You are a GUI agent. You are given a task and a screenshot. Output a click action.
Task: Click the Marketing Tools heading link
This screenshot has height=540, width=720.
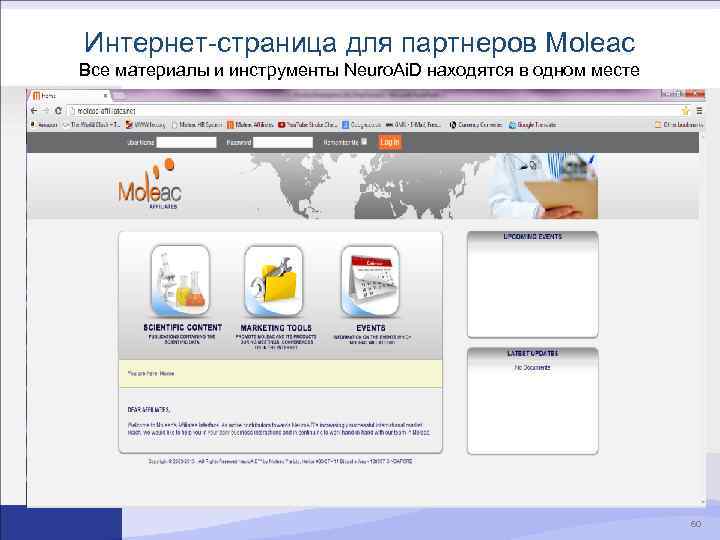point(276,328)
